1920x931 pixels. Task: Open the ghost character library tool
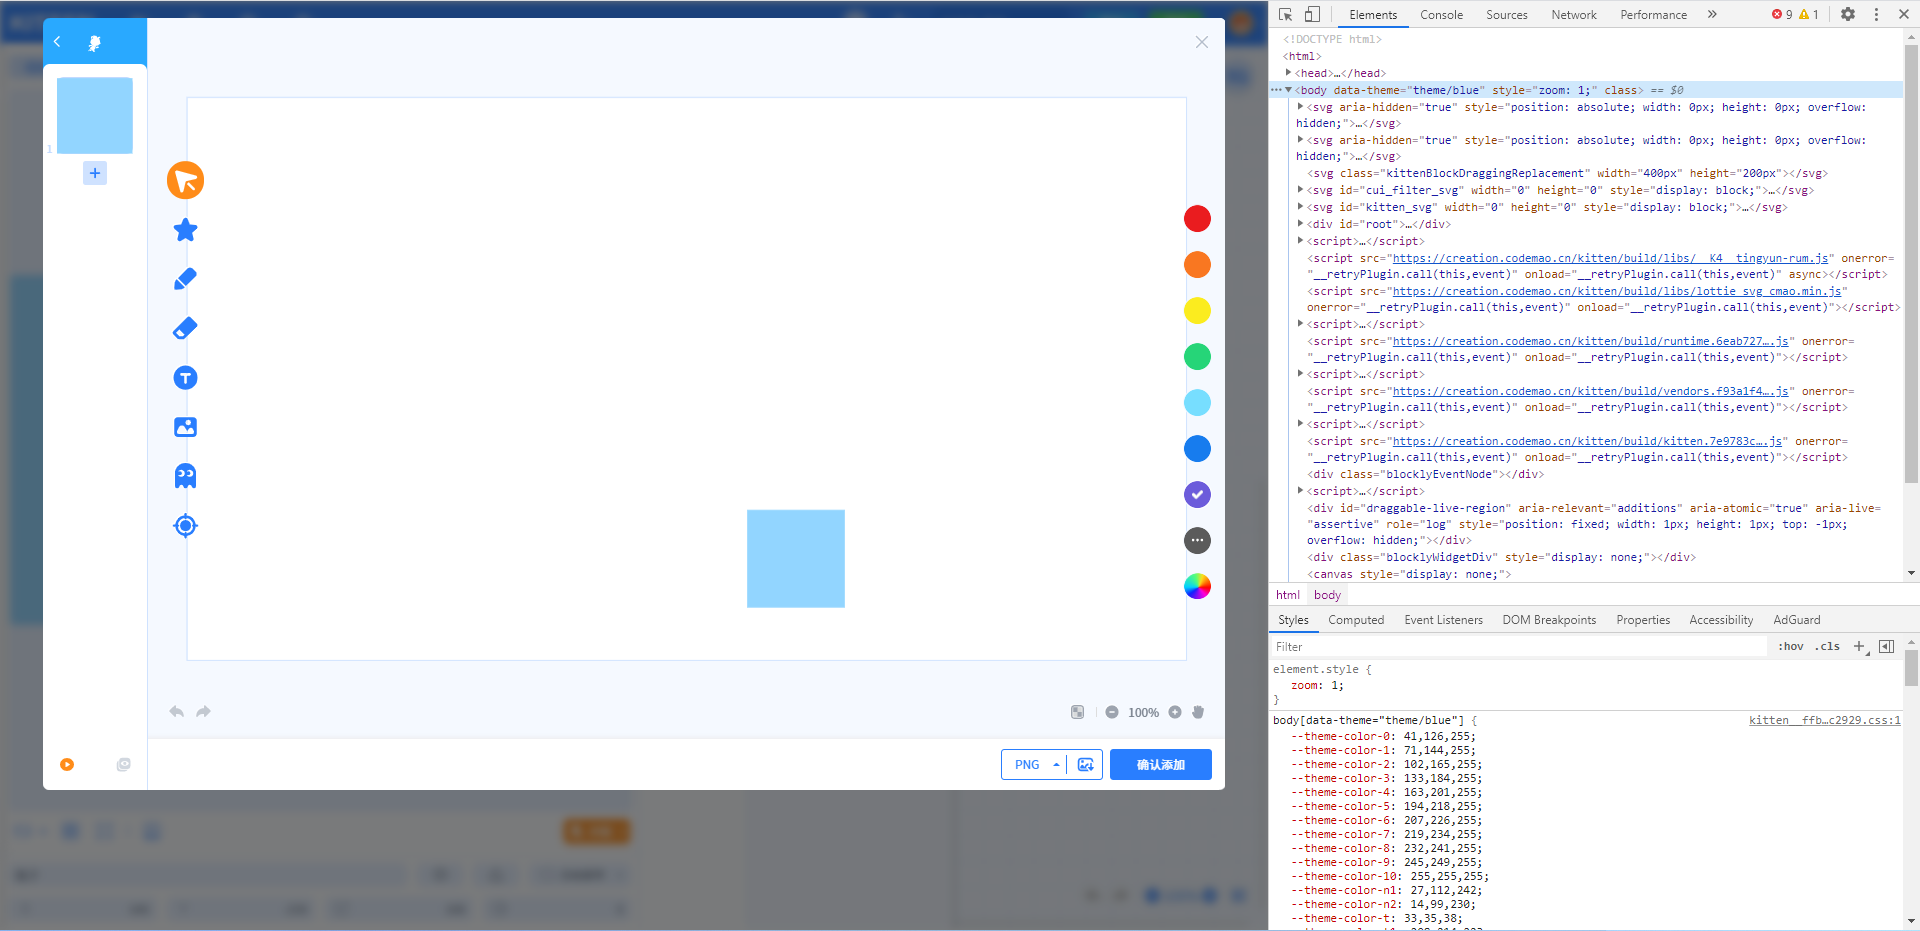pyautogui.click(x=185, y=476)
